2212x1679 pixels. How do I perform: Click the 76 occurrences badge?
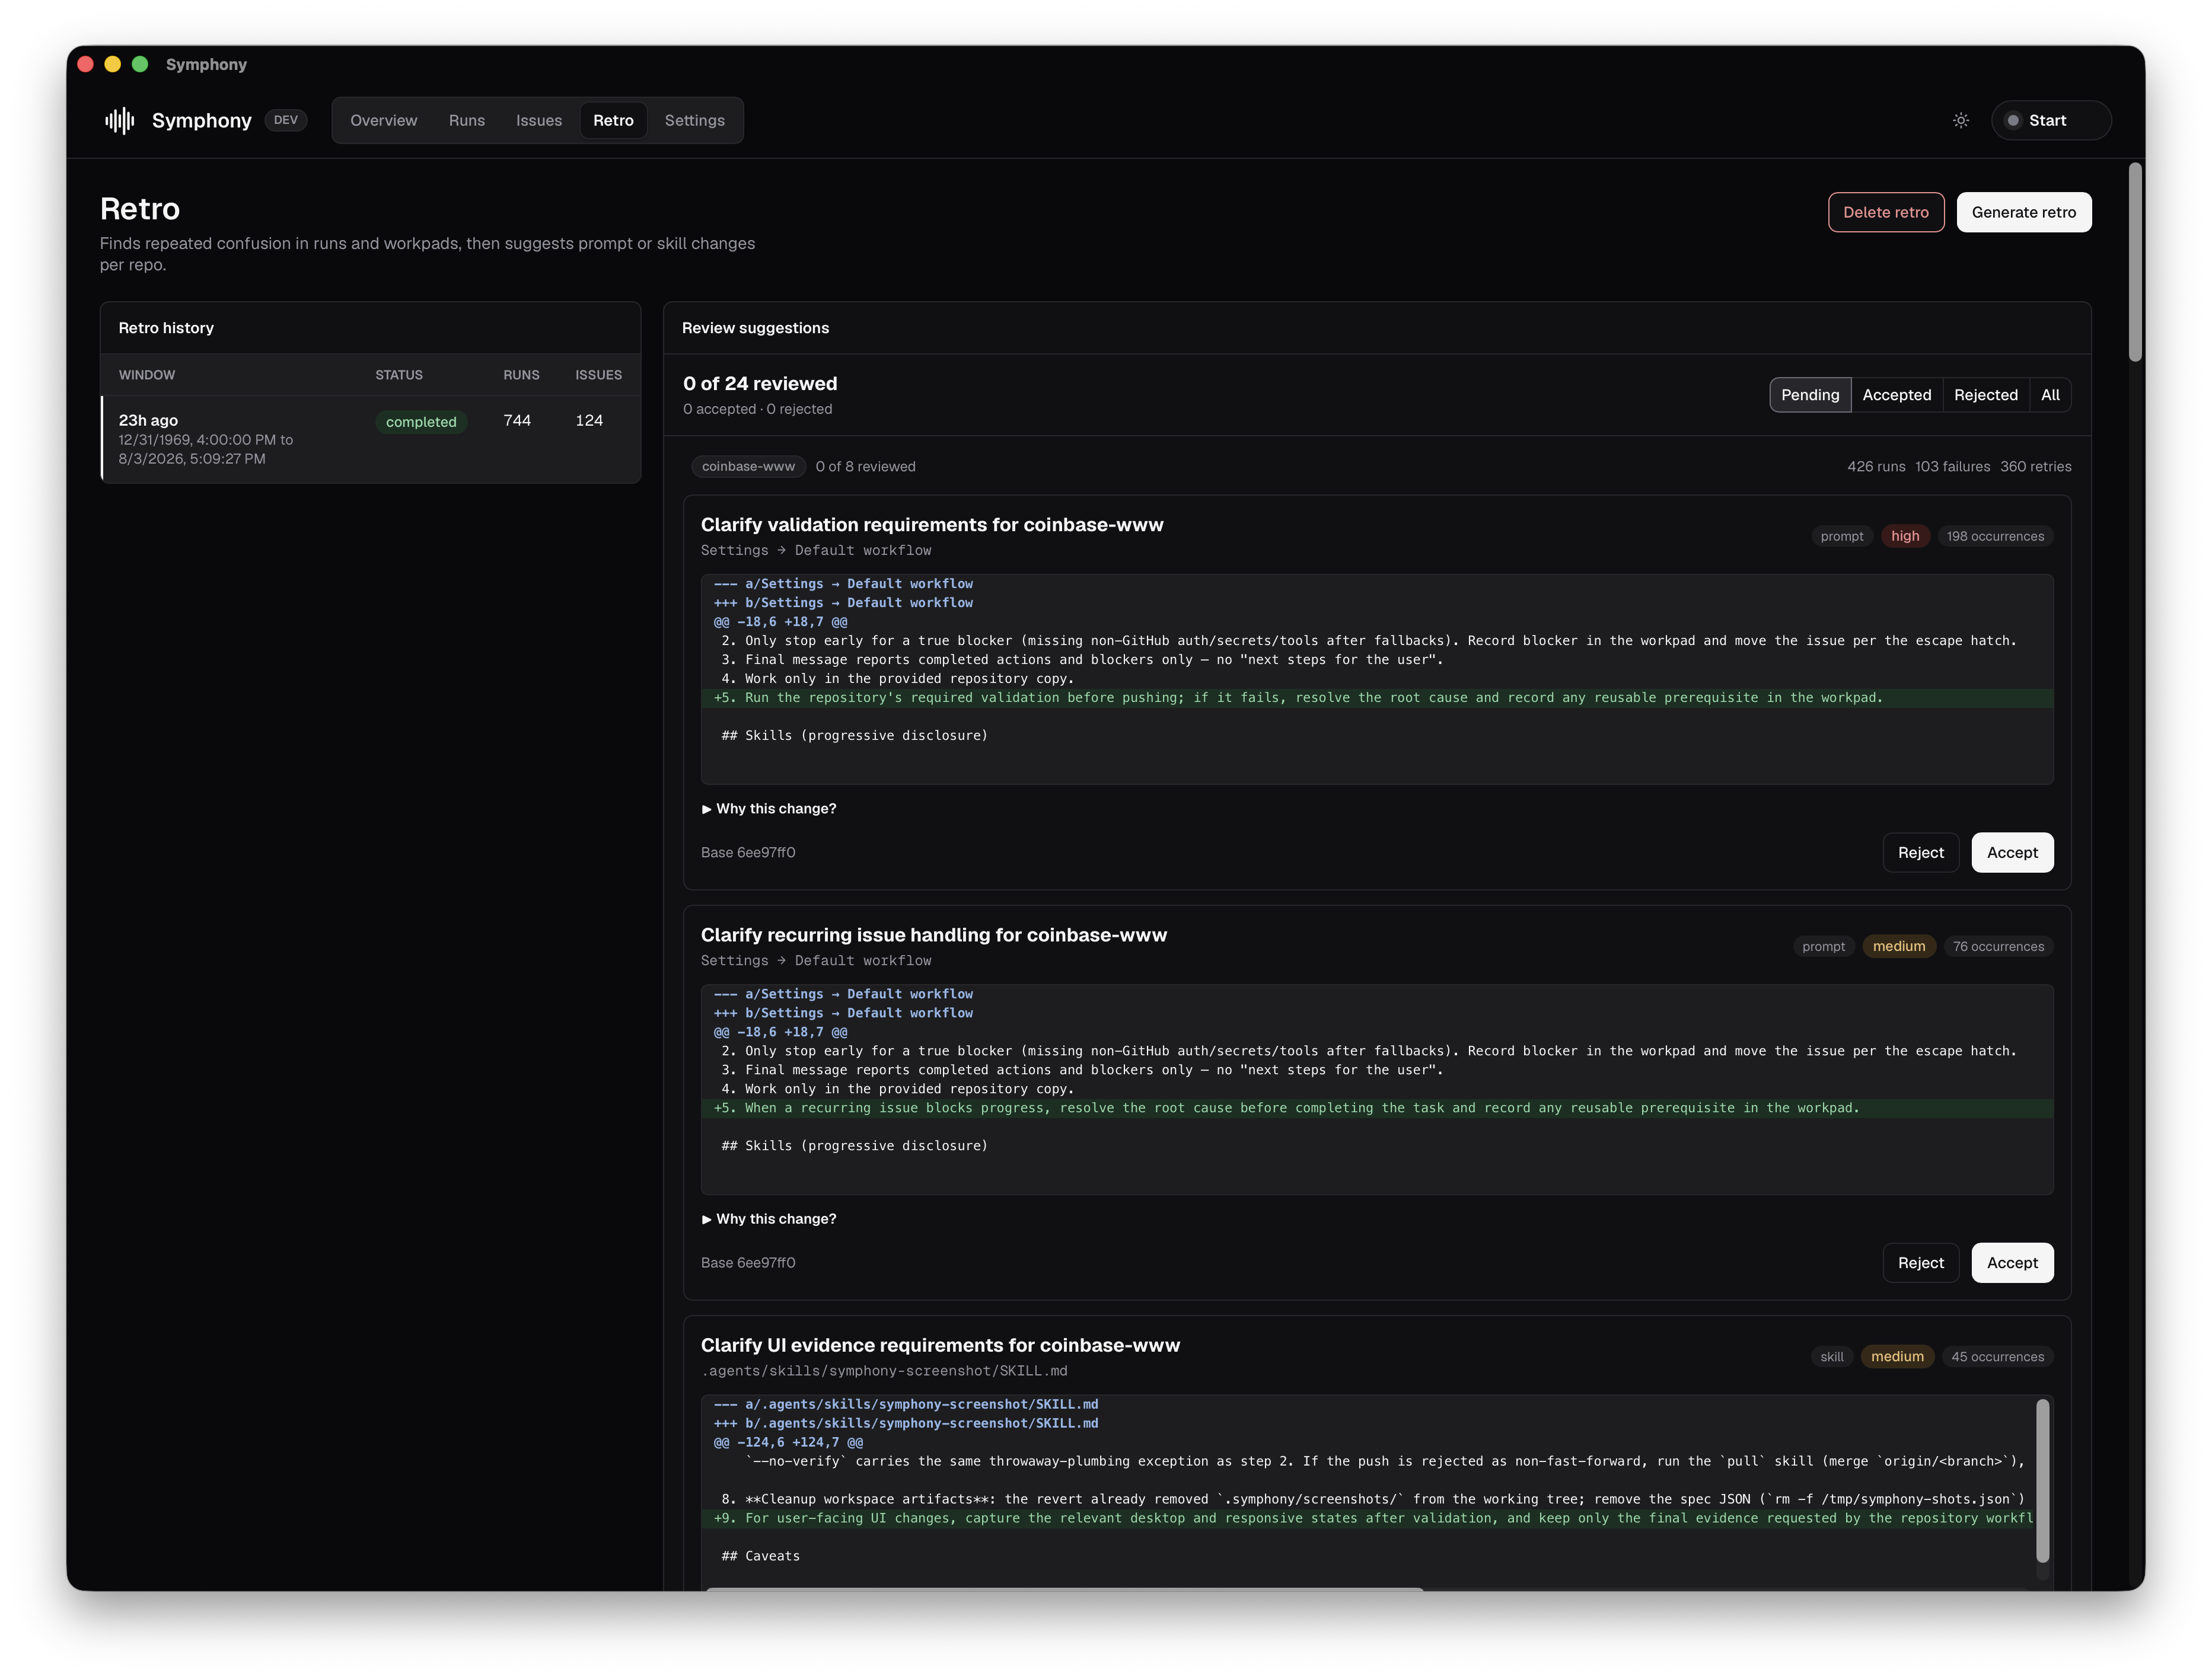coord(1998,947)
